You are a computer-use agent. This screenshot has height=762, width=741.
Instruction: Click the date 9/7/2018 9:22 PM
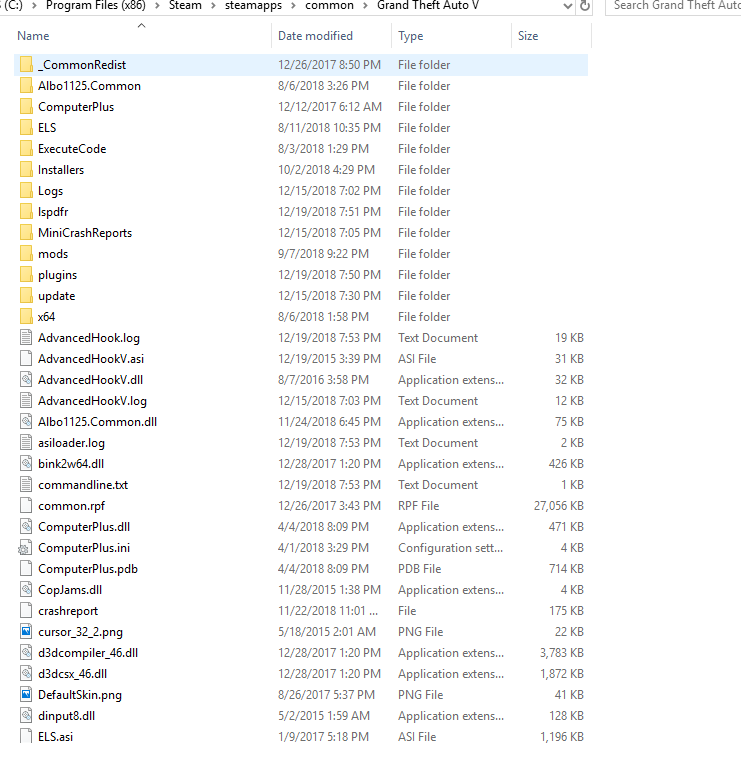(x=323, y=254)
